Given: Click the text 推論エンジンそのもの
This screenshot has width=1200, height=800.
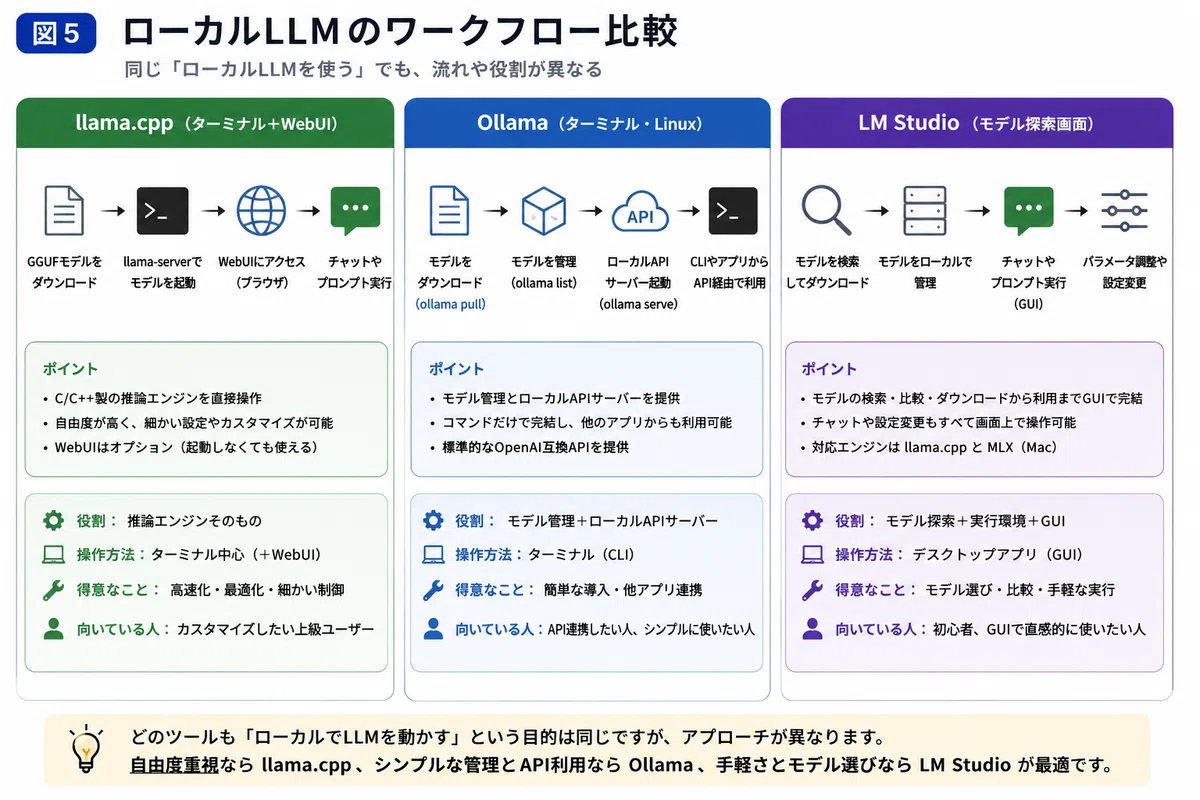Looking at the screenshot, I should click(x=194, y=521).
